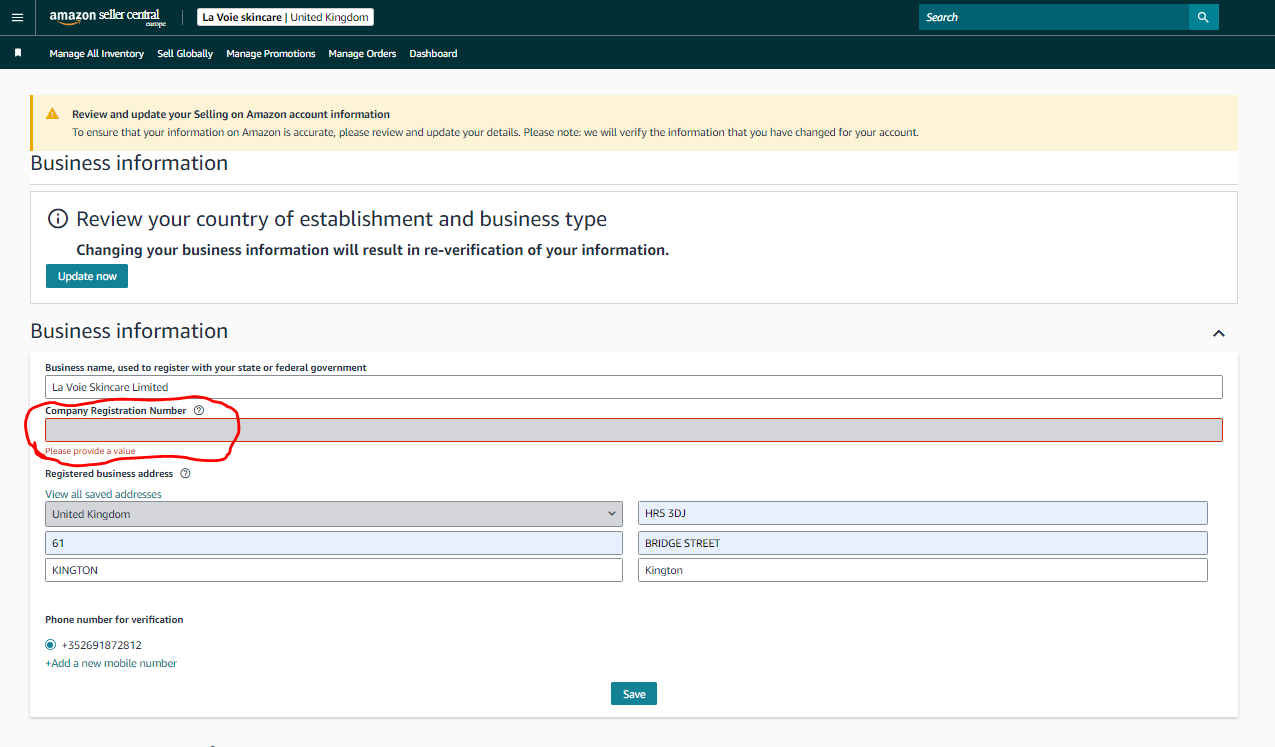Click the 'Please provide a value' error text
The image size is (1275, 747).
[90, 451]
